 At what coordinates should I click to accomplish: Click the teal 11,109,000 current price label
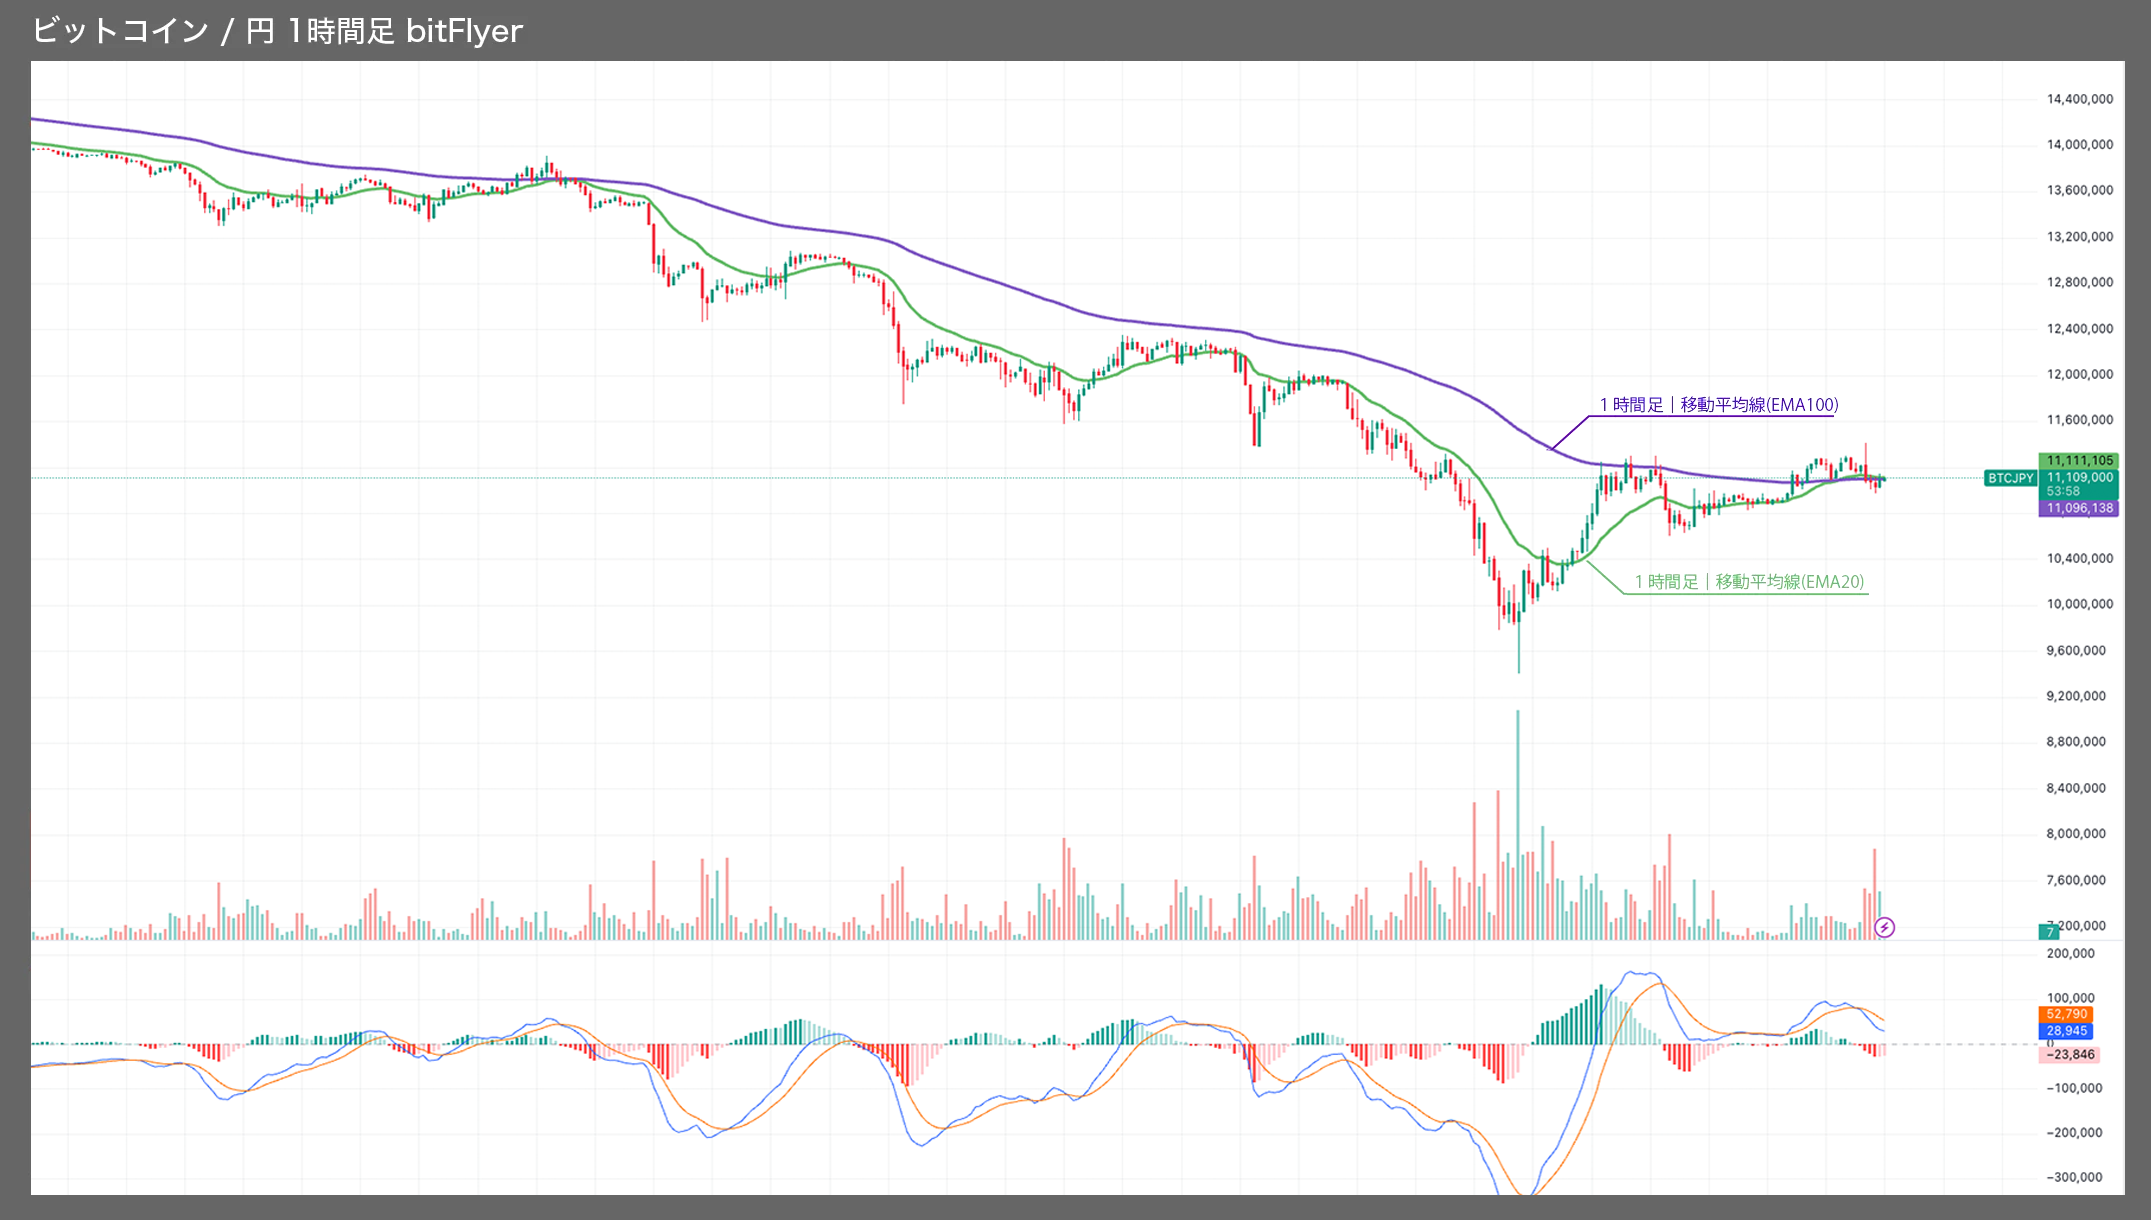pyautogui.click(x=2079, y=478)
